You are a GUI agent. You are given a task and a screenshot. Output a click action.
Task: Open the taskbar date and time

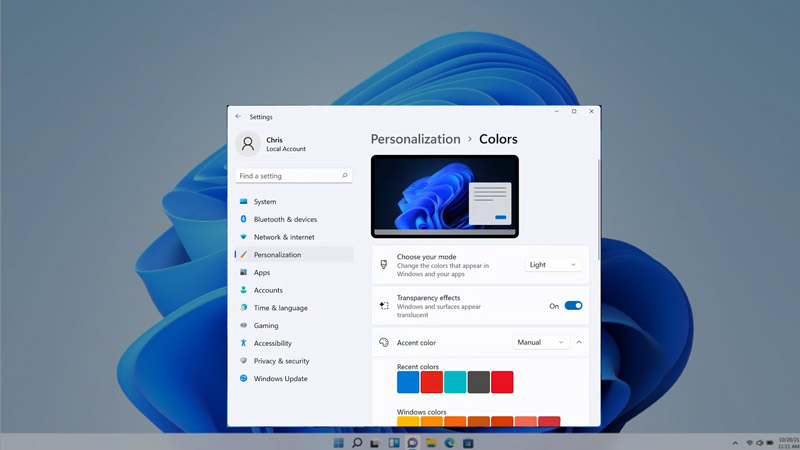[789, 443]
